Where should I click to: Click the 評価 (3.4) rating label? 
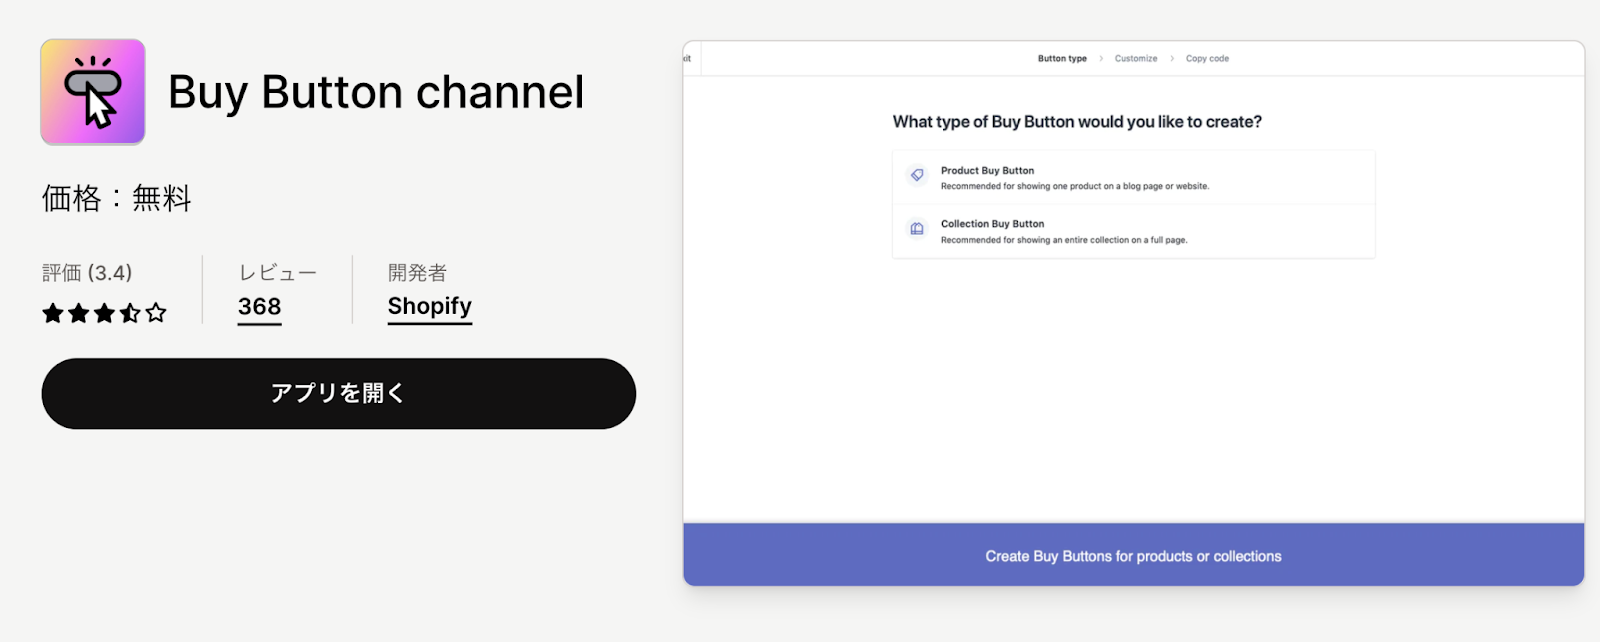[87, 273]
